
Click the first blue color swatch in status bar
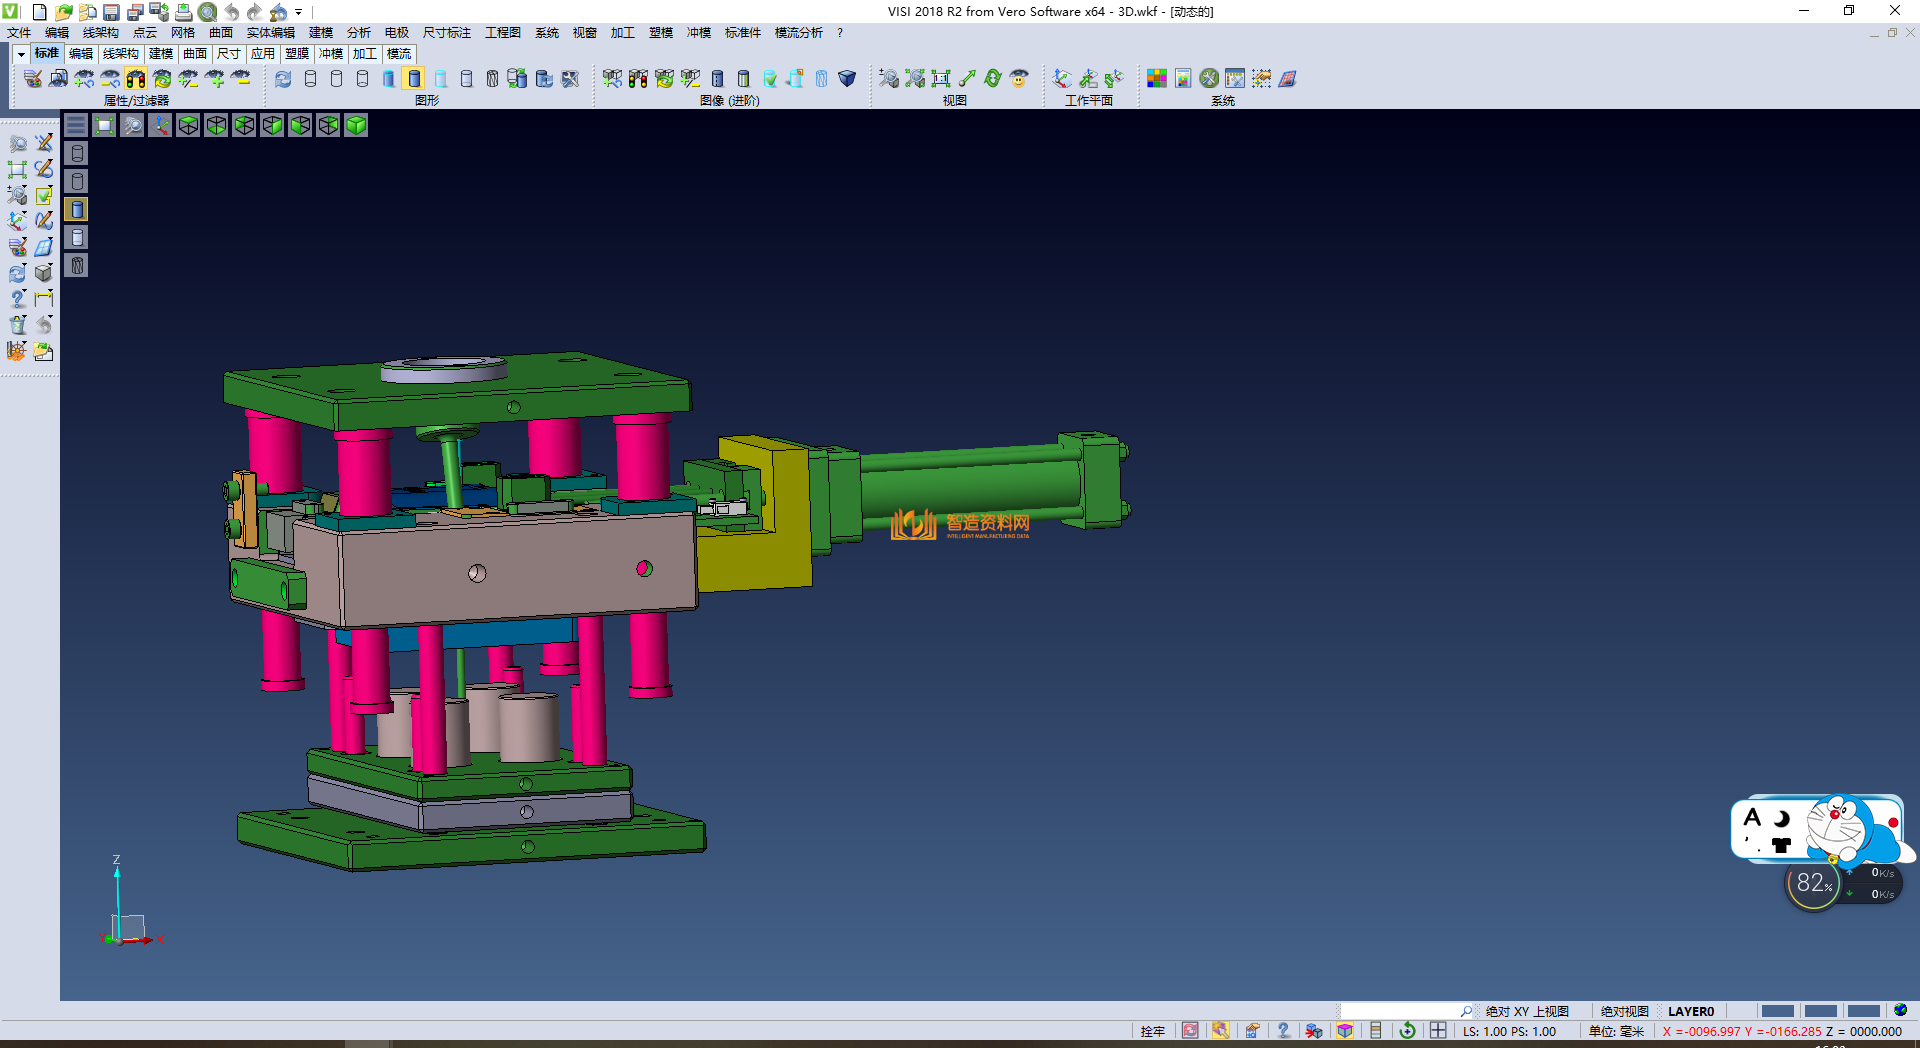(x=1777, y=1011)
